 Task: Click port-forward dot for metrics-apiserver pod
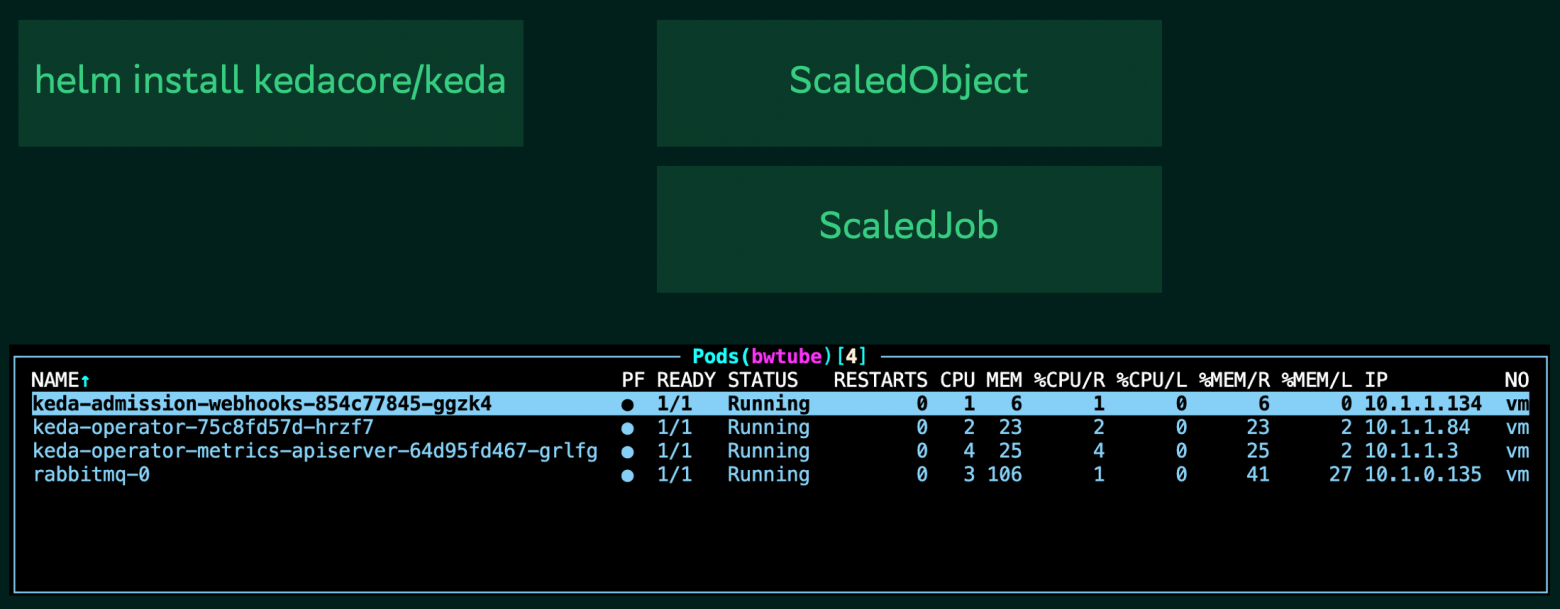tap(627, 452)
